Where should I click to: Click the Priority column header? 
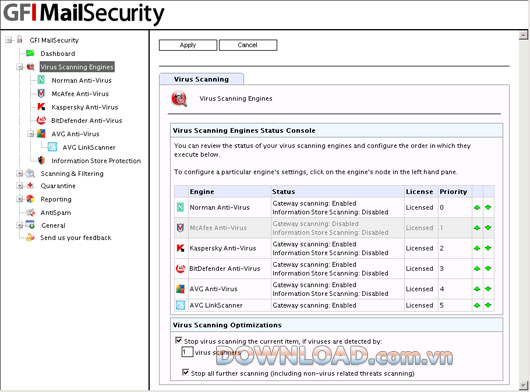(x=455, y=192)
